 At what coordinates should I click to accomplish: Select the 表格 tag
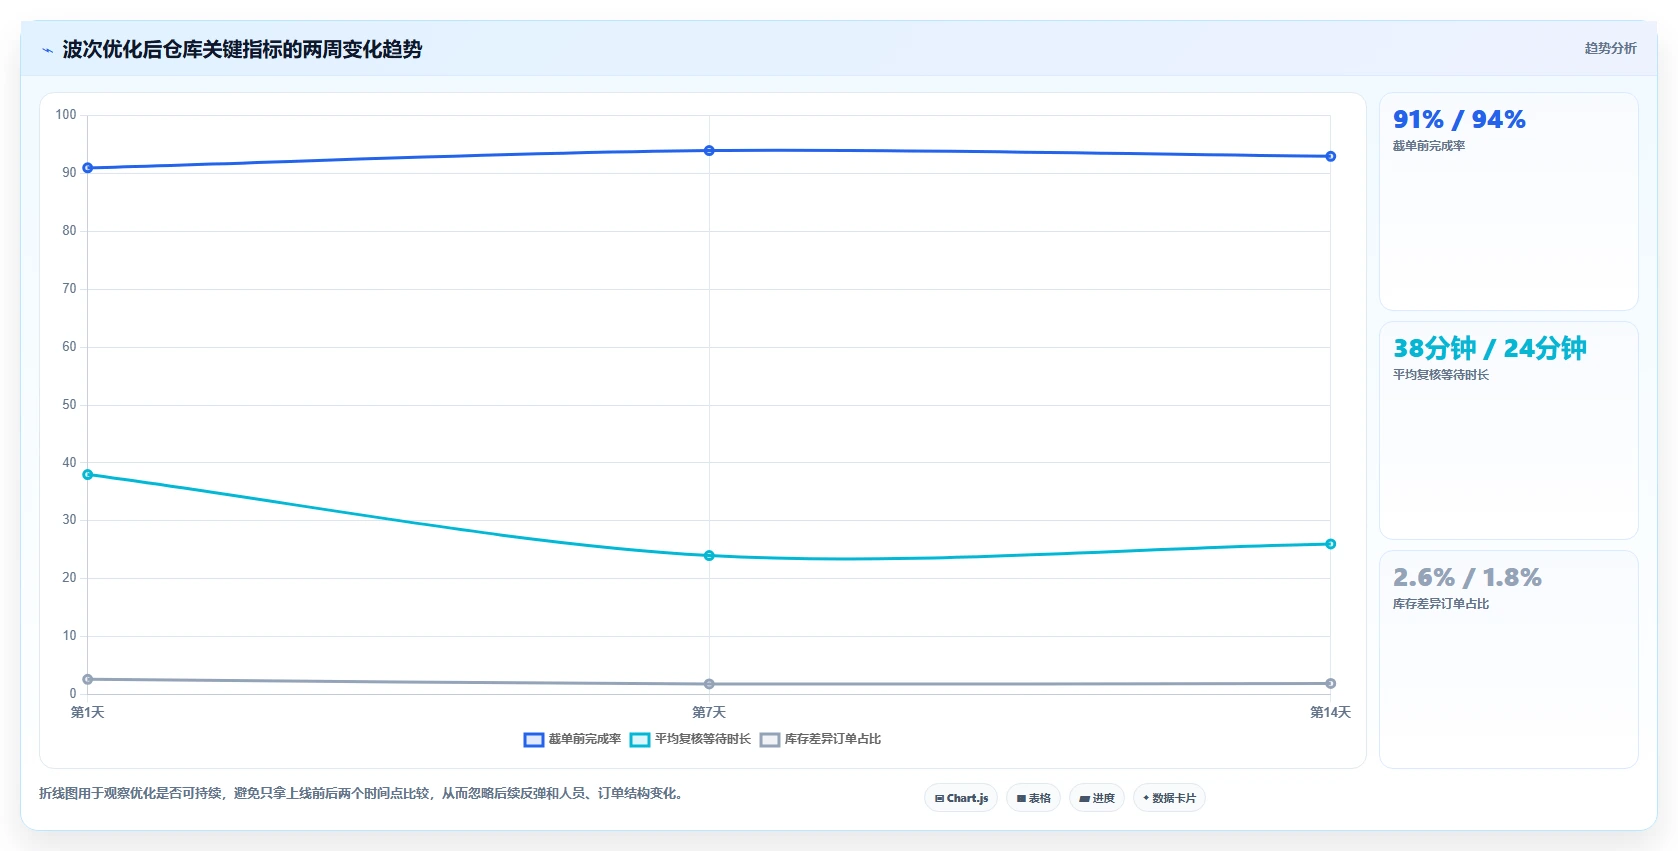(x=1033, y=798)
